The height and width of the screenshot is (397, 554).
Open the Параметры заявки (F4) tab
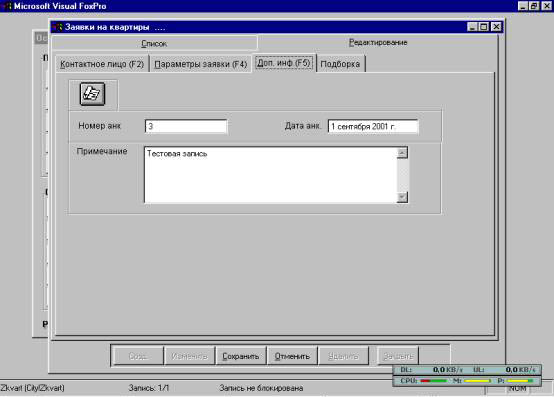click(x=200, y=64)
